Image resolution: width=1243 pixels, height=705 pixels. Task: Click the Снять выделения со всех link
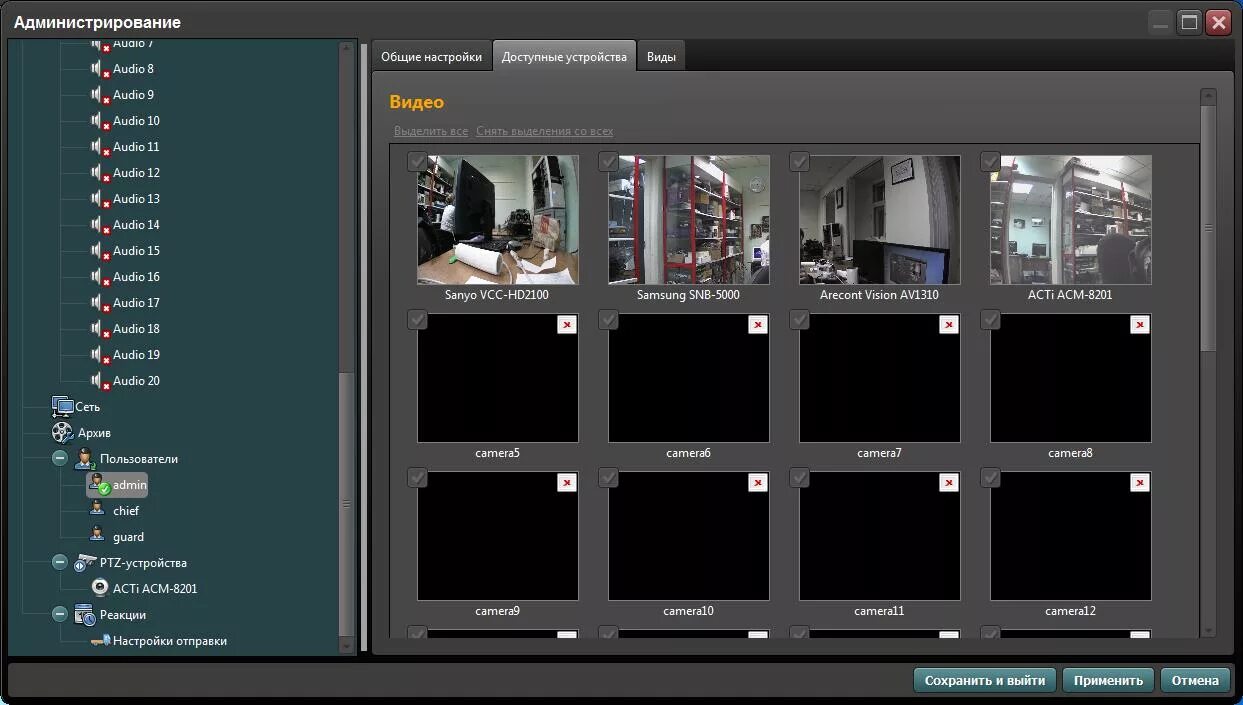pyautogui.click(x=545, y=131)
